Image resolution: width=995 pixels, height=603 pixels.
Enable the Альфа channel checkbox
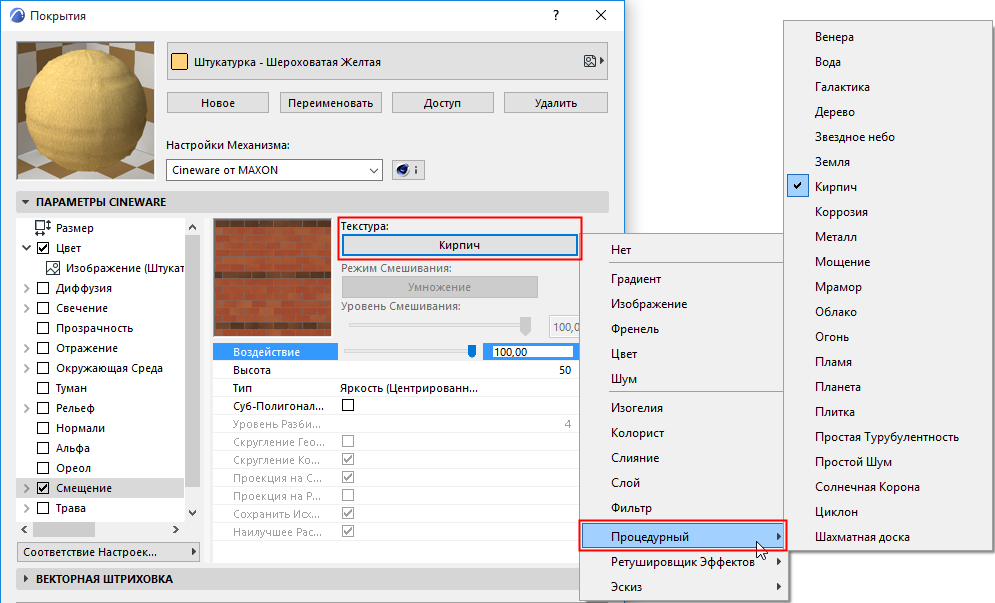(x=43, y=448)
